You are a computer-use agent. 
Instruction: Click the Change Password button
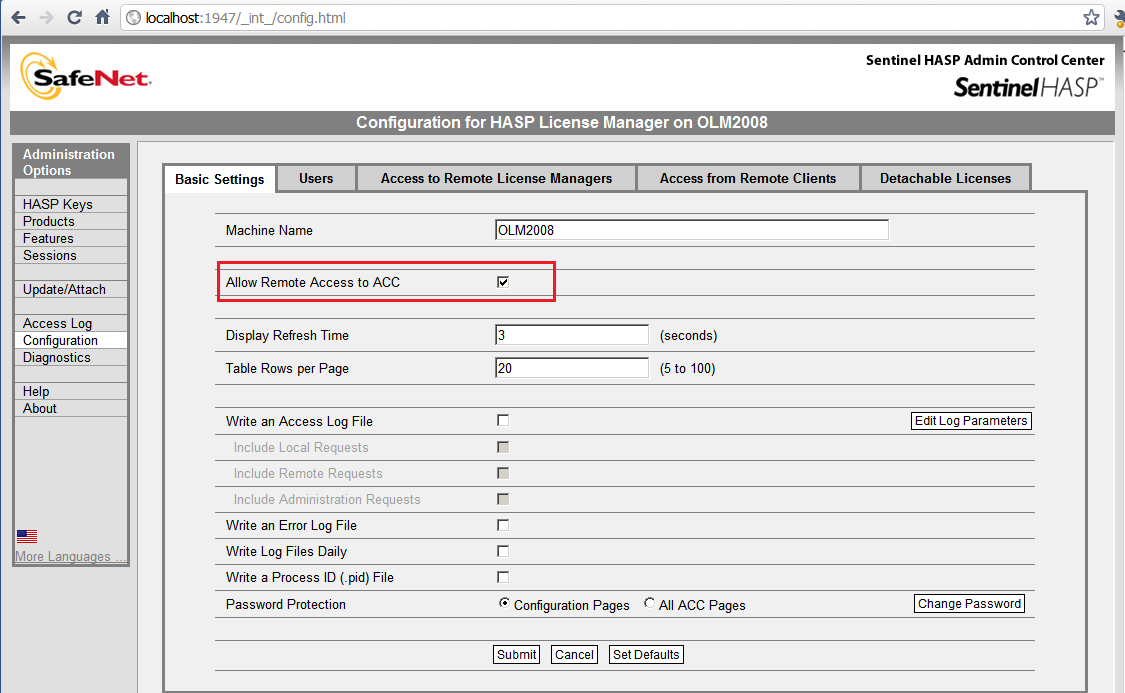click(x=969, y=603)
